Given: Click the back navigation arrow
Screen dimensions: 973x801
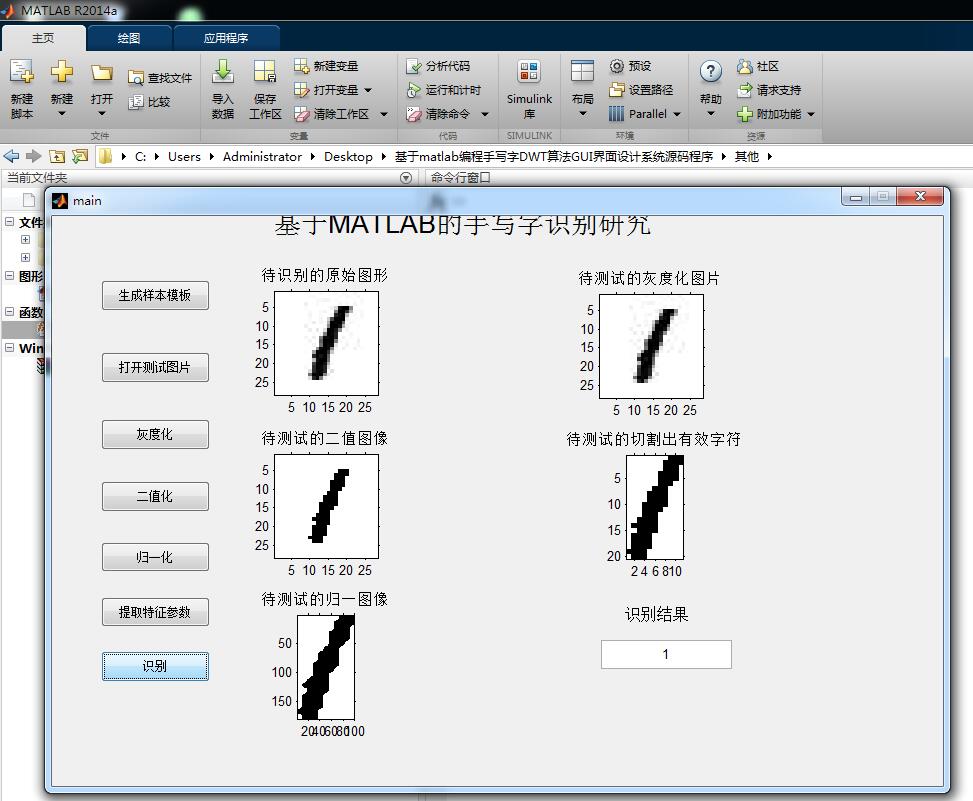Looking at the screenshot, I should (x=12, y=156).
